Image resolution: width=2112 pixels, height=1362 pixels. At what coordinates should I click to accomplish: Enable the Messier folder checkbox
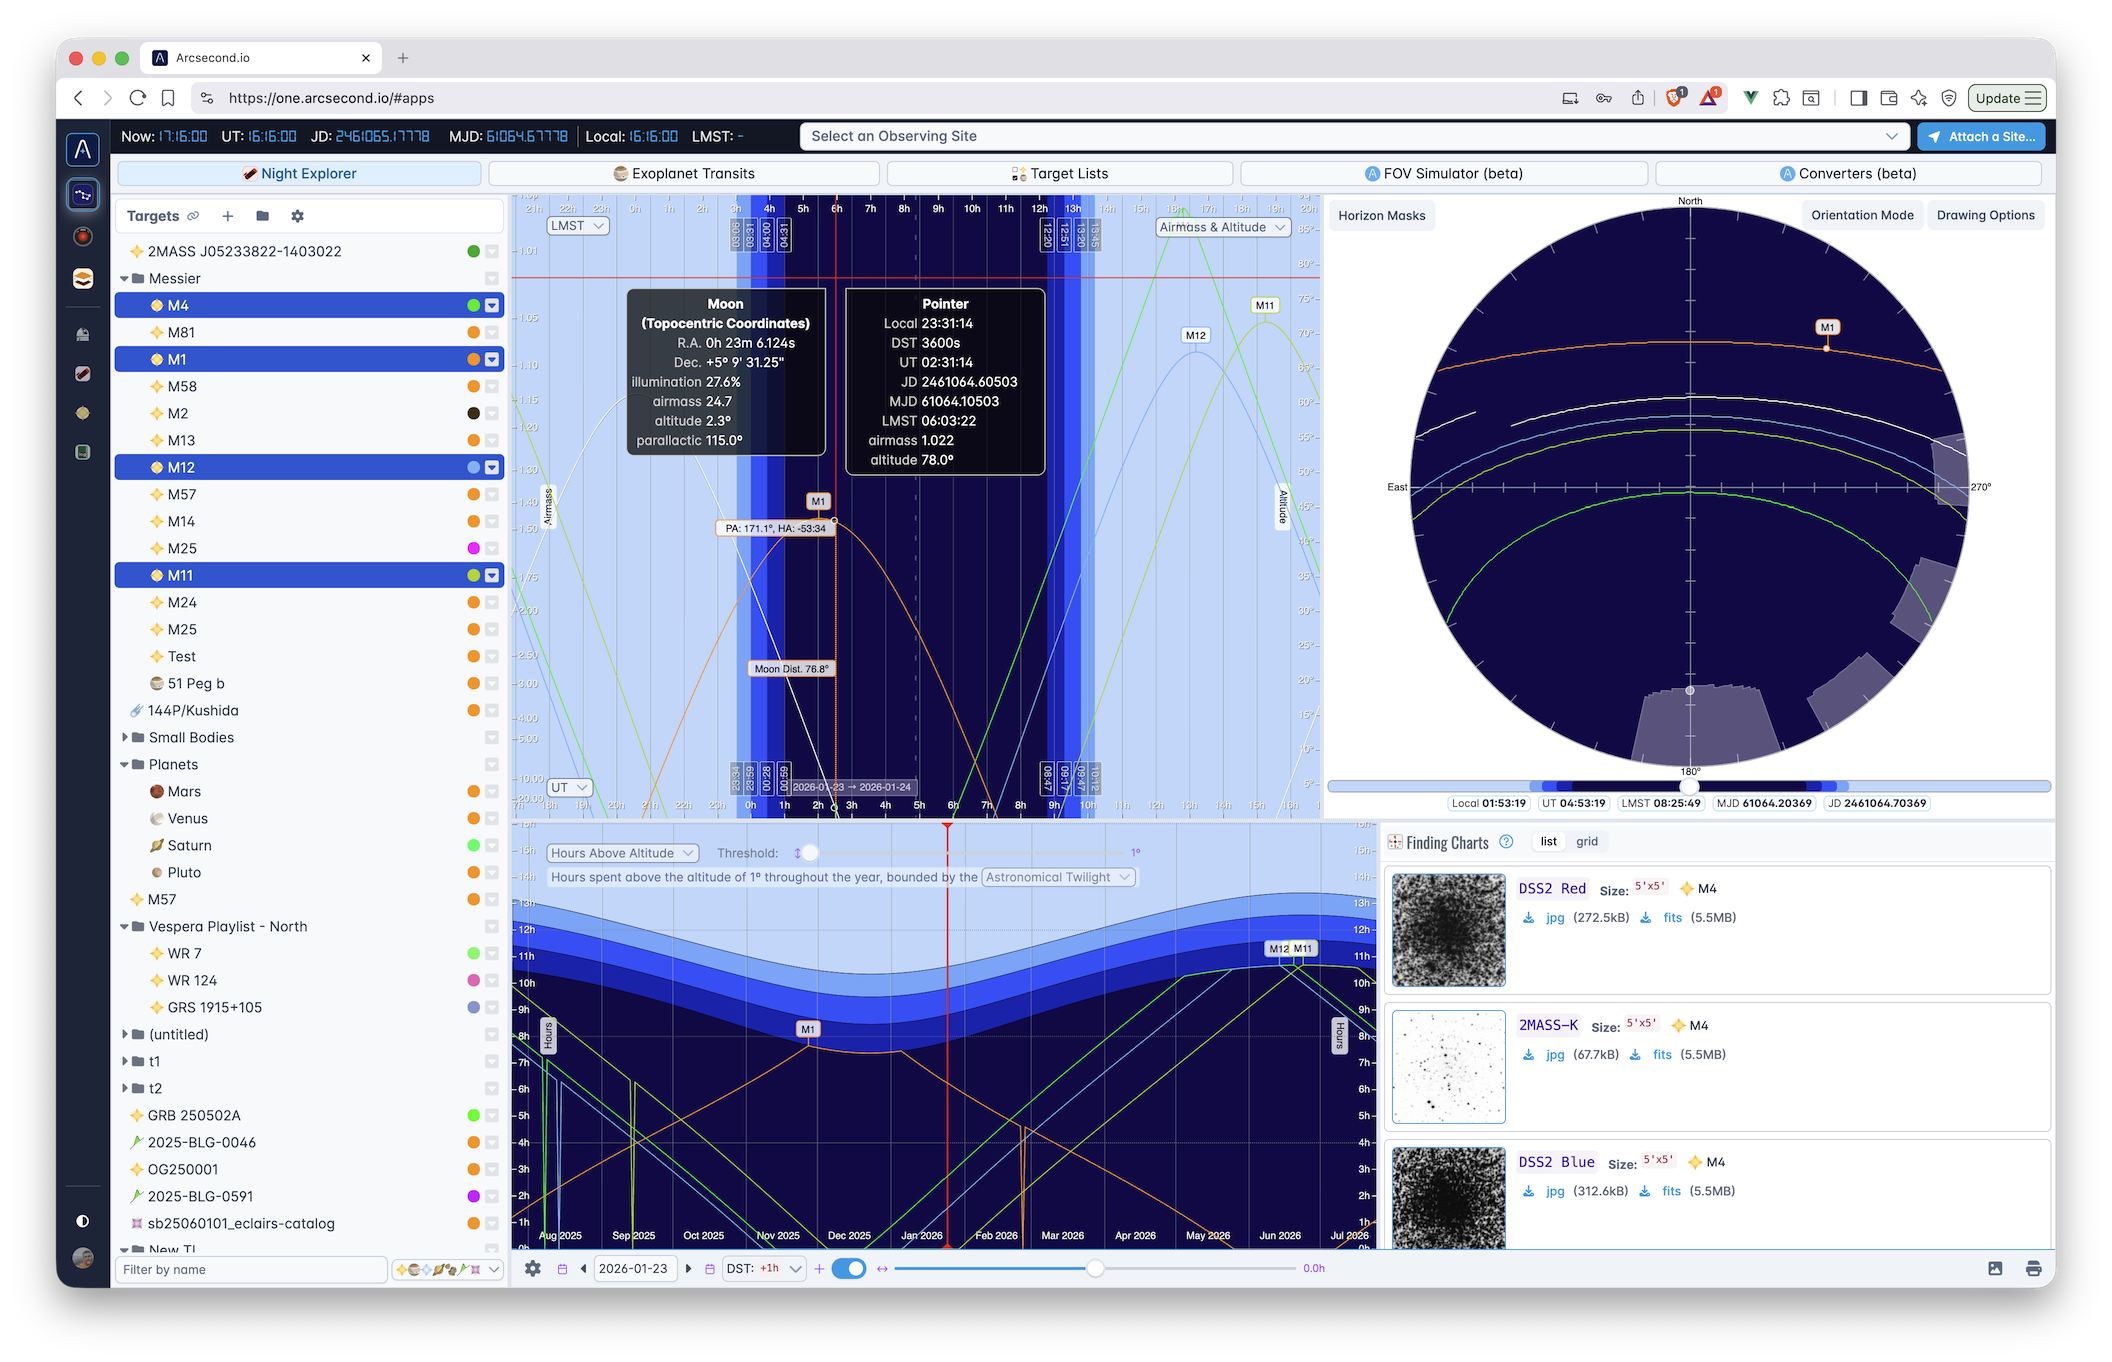(x=492, y=279)
